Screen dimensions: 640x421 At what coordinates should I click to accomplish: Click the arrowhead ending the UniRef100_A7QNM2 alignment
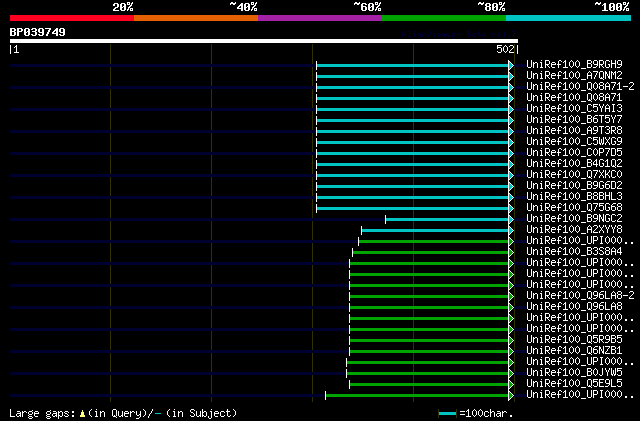click(511, 76)
